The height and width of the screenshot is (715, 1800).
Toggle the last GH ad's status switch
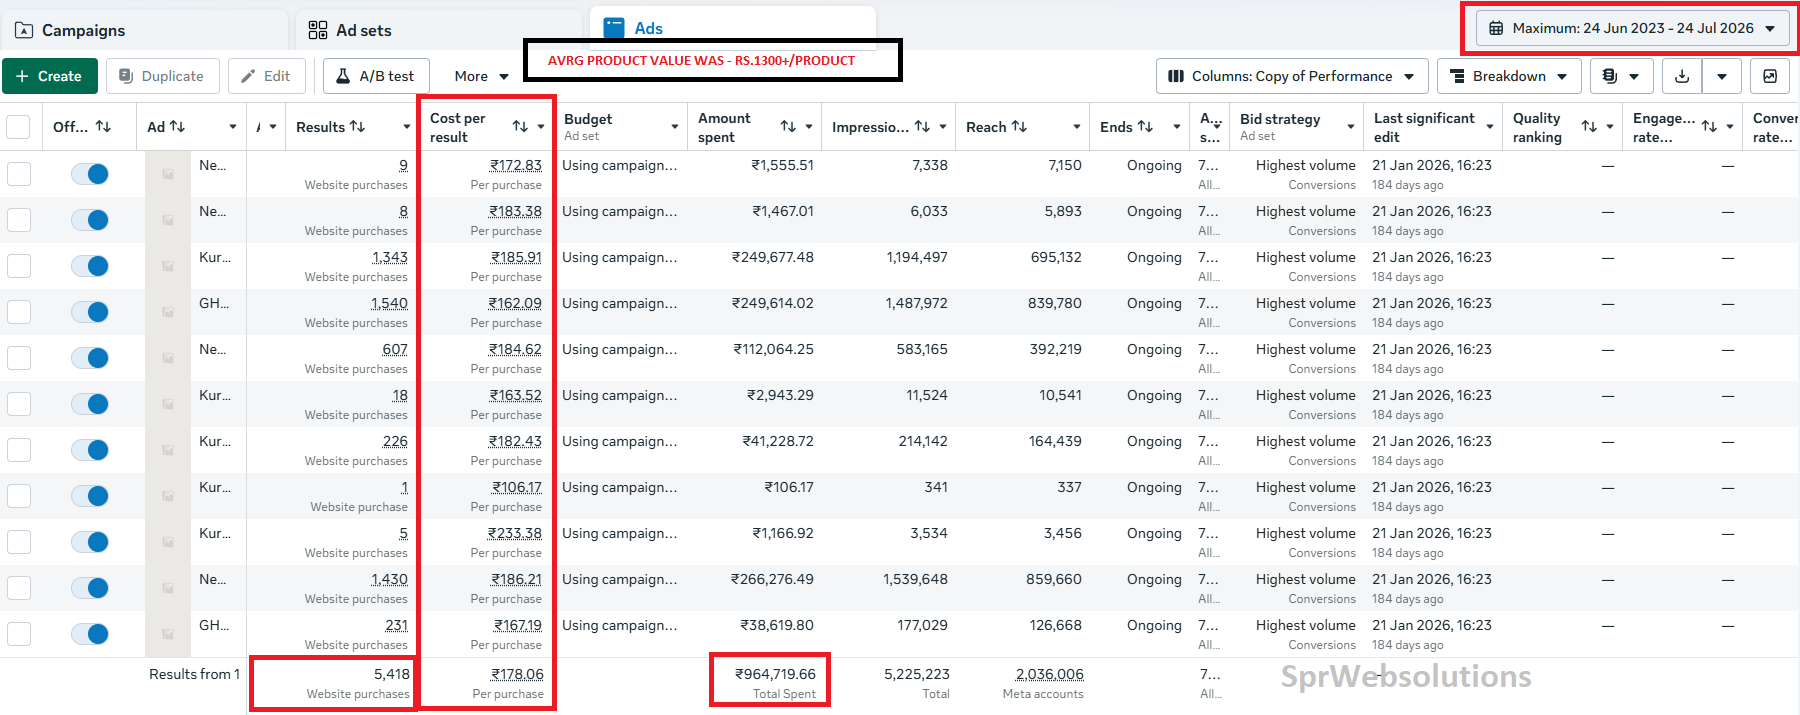pos(90,634)
